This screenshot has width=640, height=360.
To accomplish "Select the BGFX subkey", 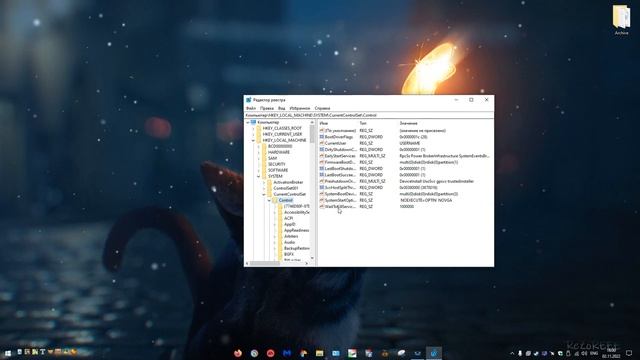I will (x=289, y=254).
